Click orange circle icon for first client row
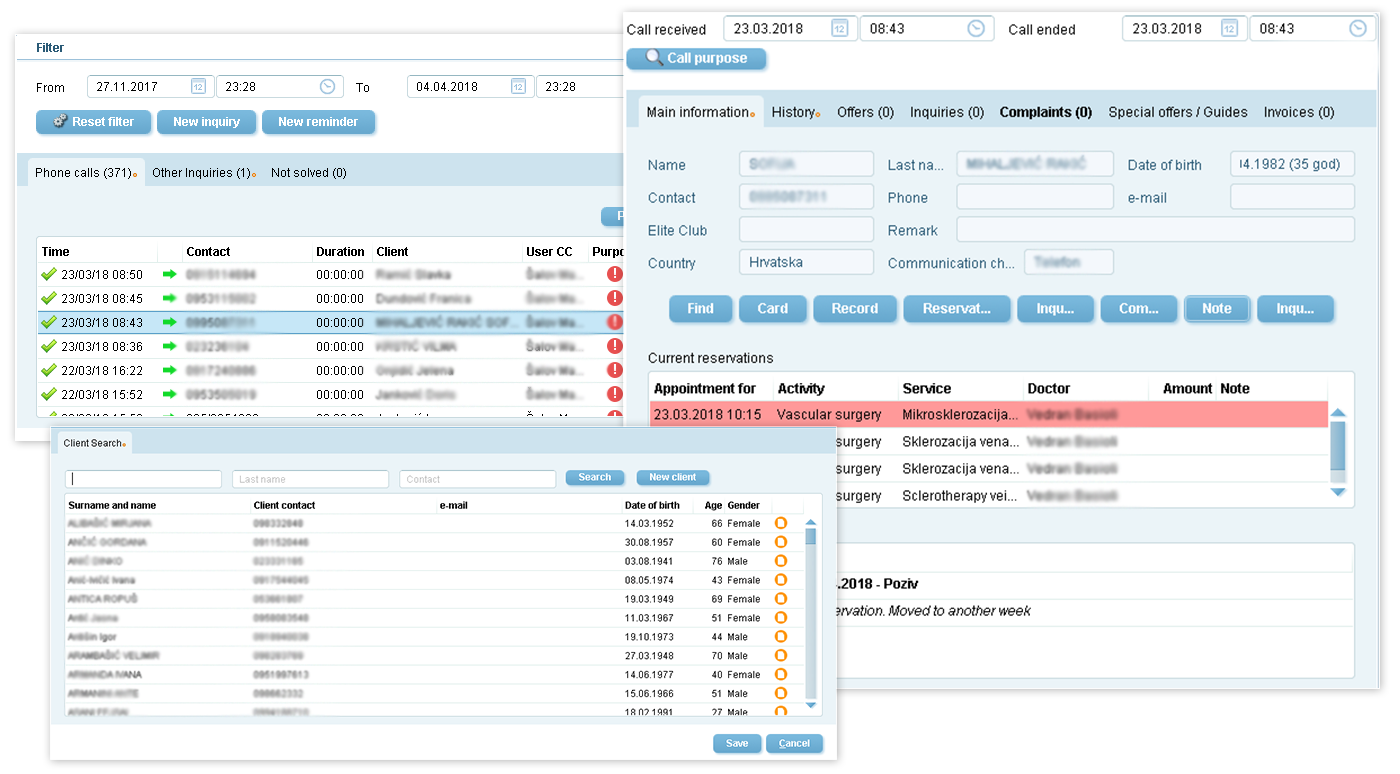Image resolution: width=1400 pixels, height=774 pixels. click(x=781, y=523)
